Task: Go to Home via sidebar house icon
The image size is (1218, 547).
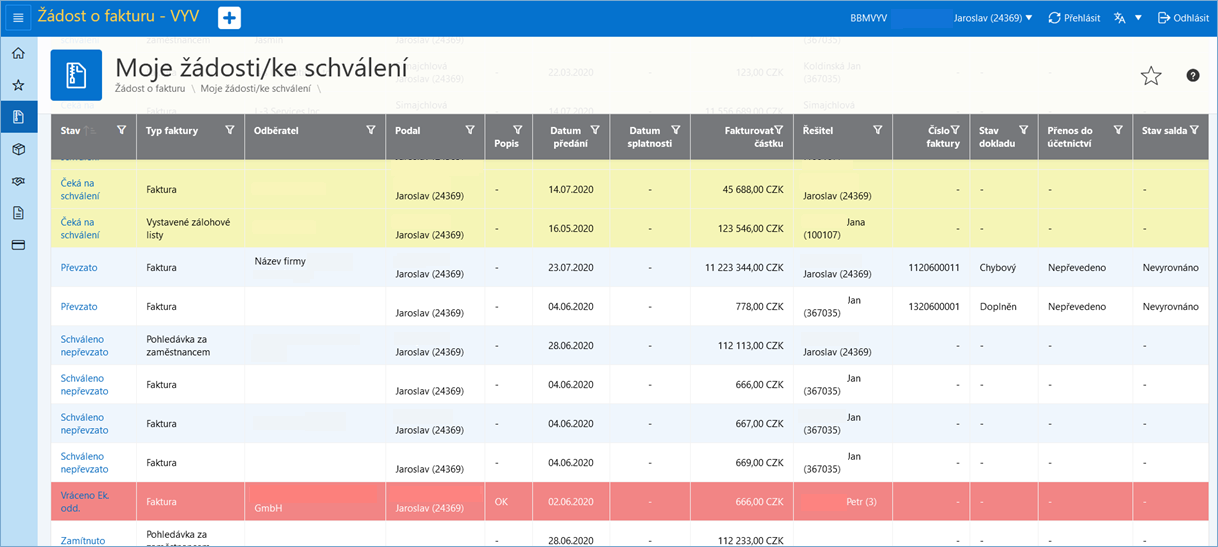Action: (x=18, y=54)
